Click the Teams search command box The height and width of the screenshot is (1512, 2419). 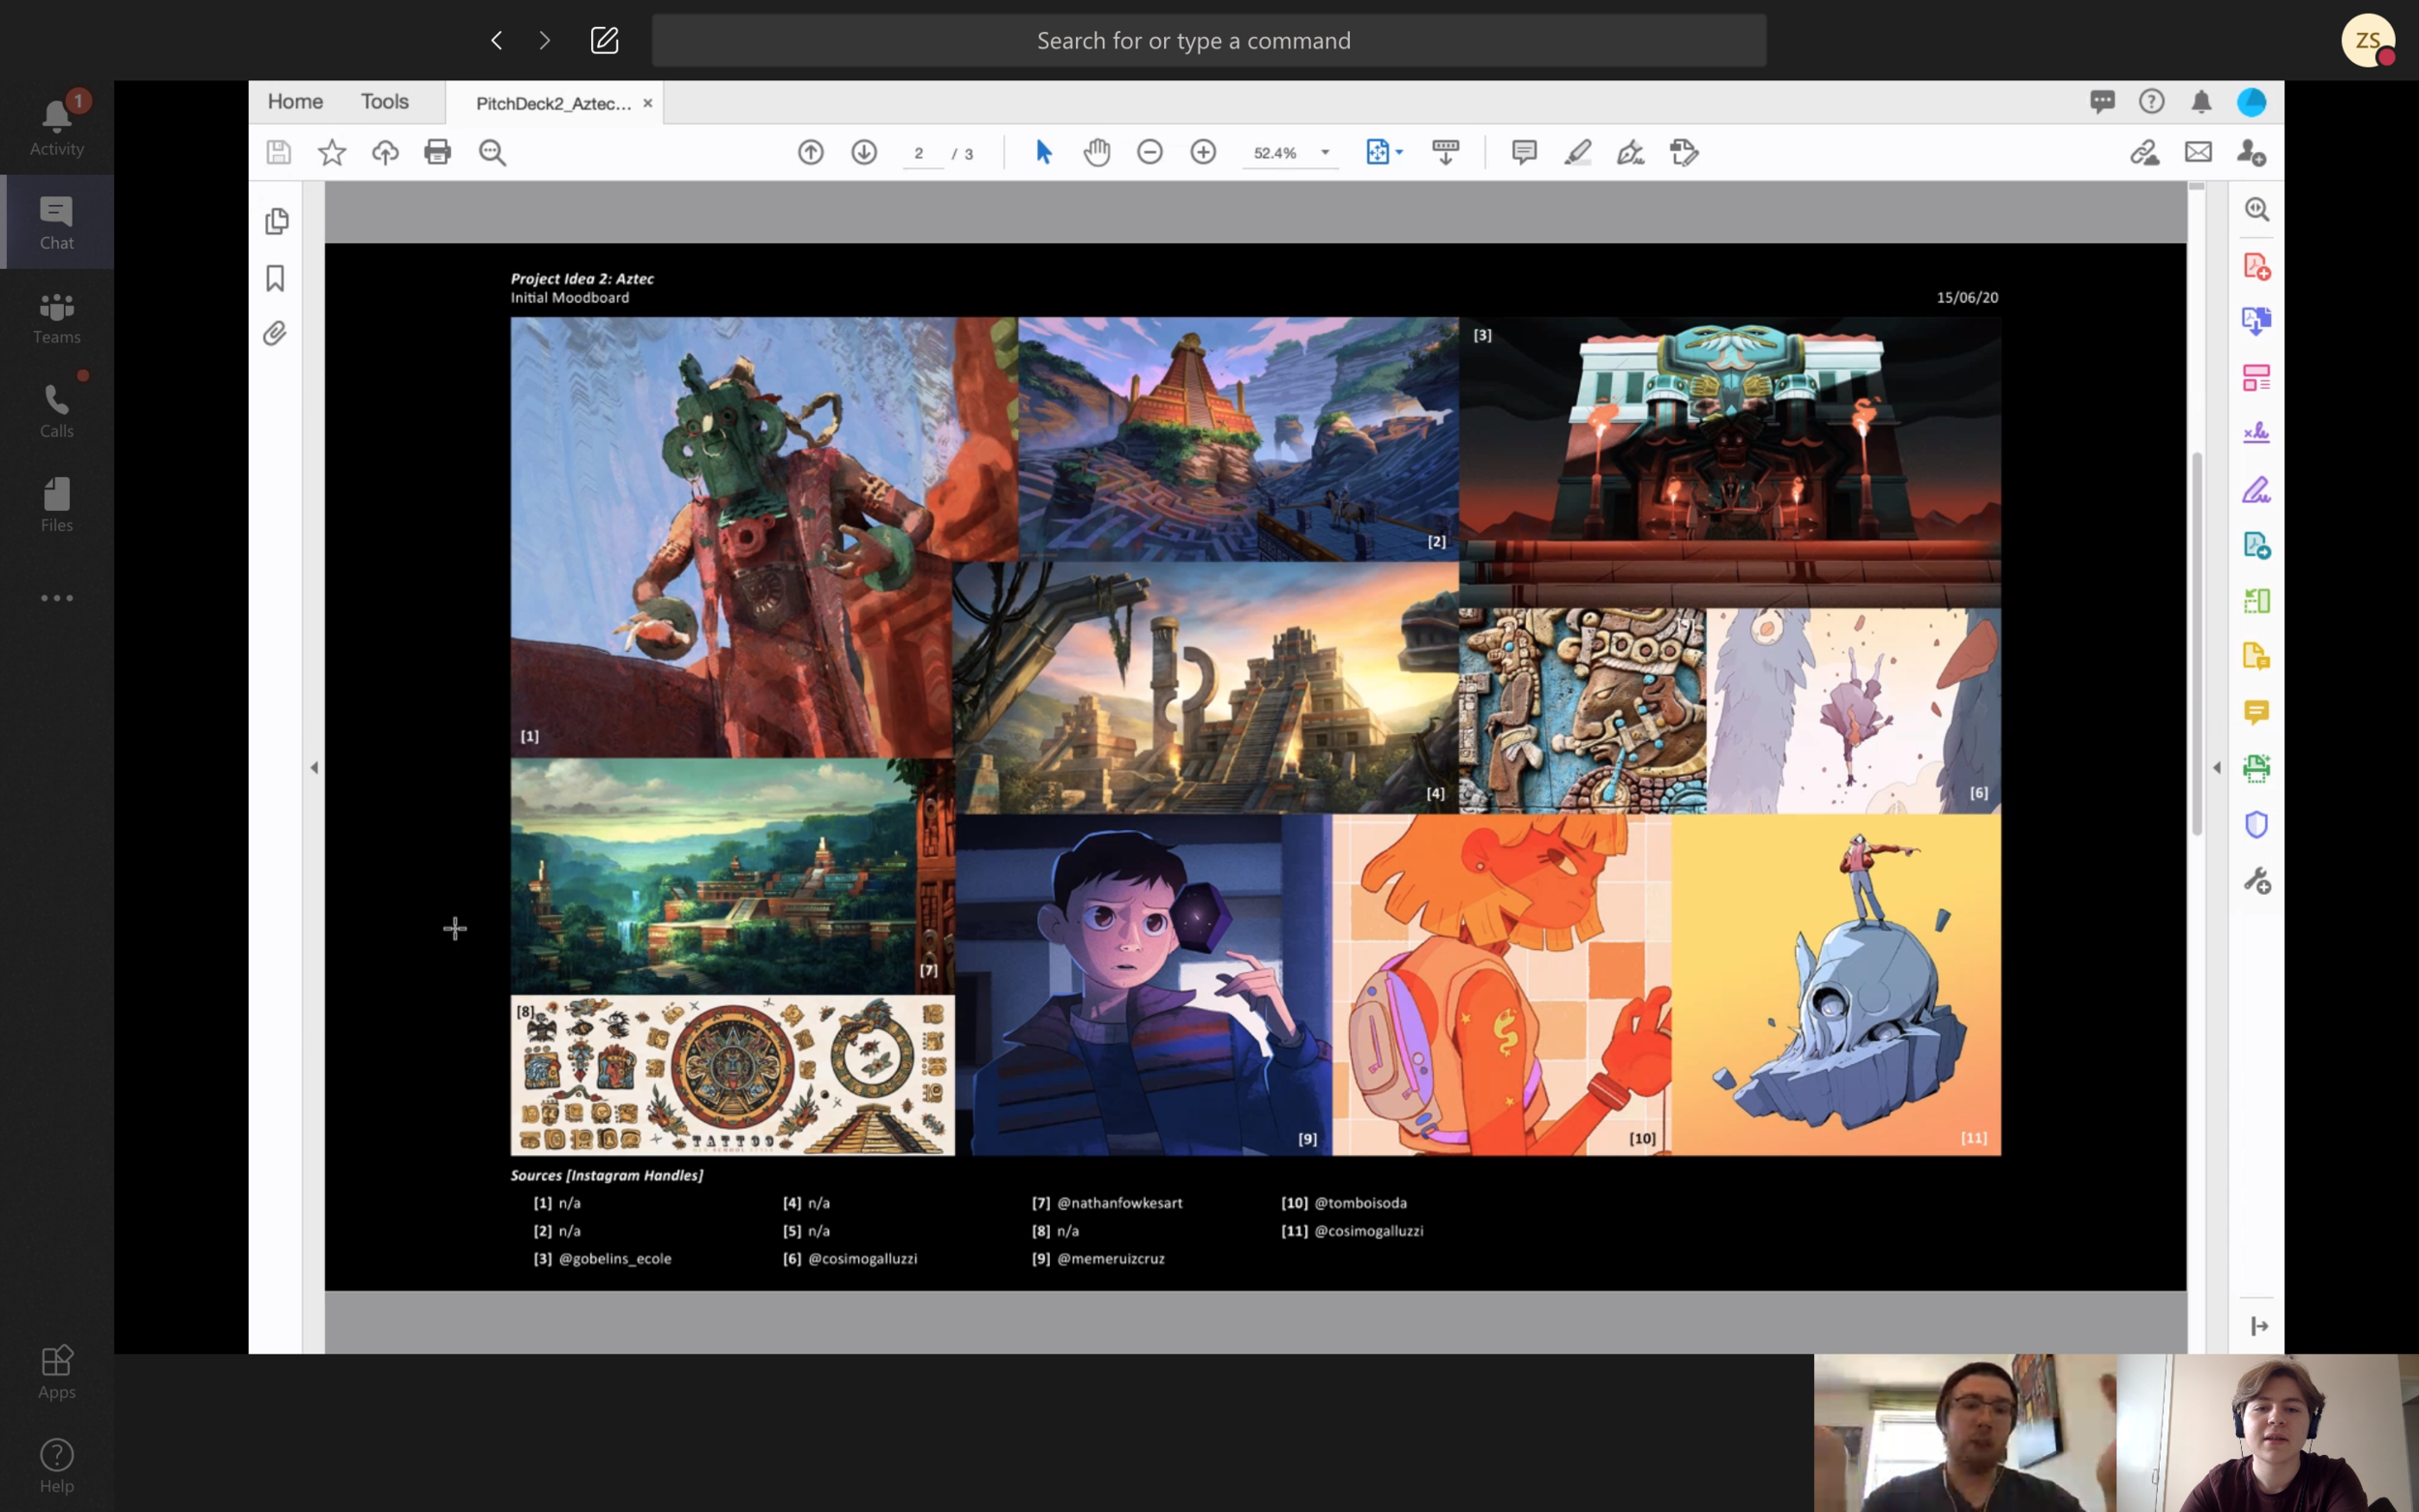click(x=1209, y=40)
